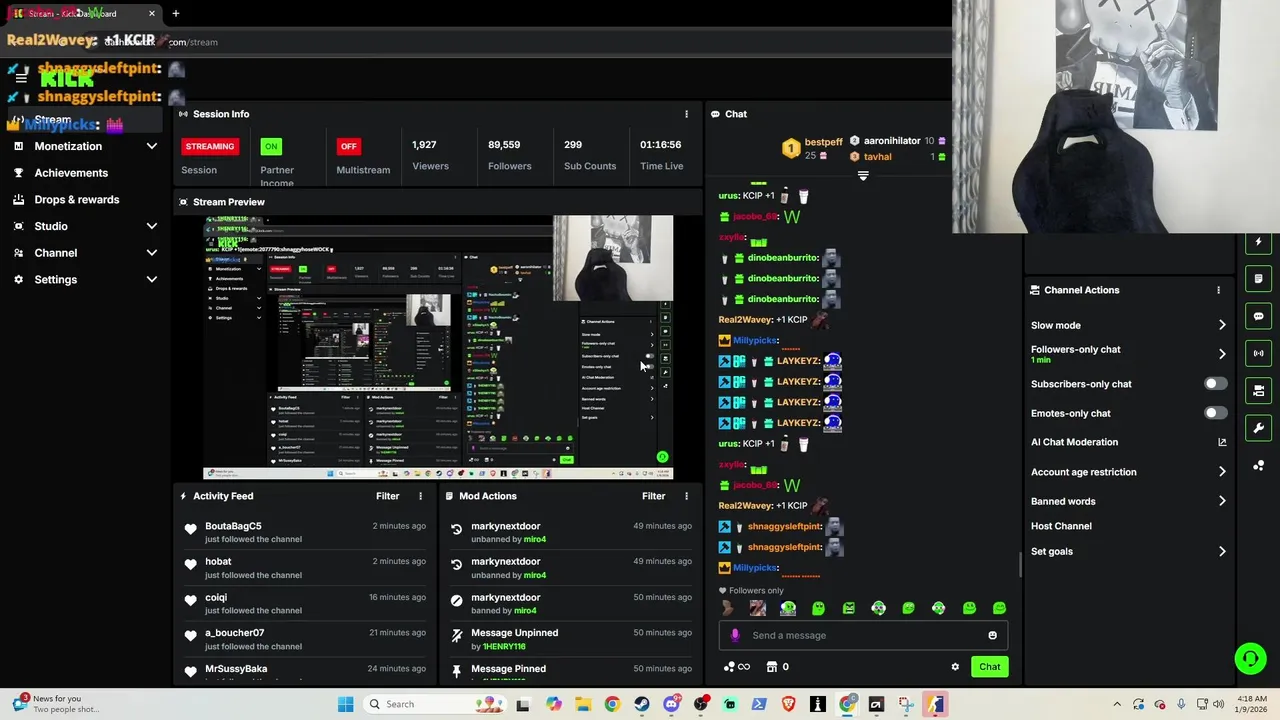Image resolution: width=1280 pixels, height=720 pixels.
Task: Click Host Channel action
Action: click(x=1061, y=526)
